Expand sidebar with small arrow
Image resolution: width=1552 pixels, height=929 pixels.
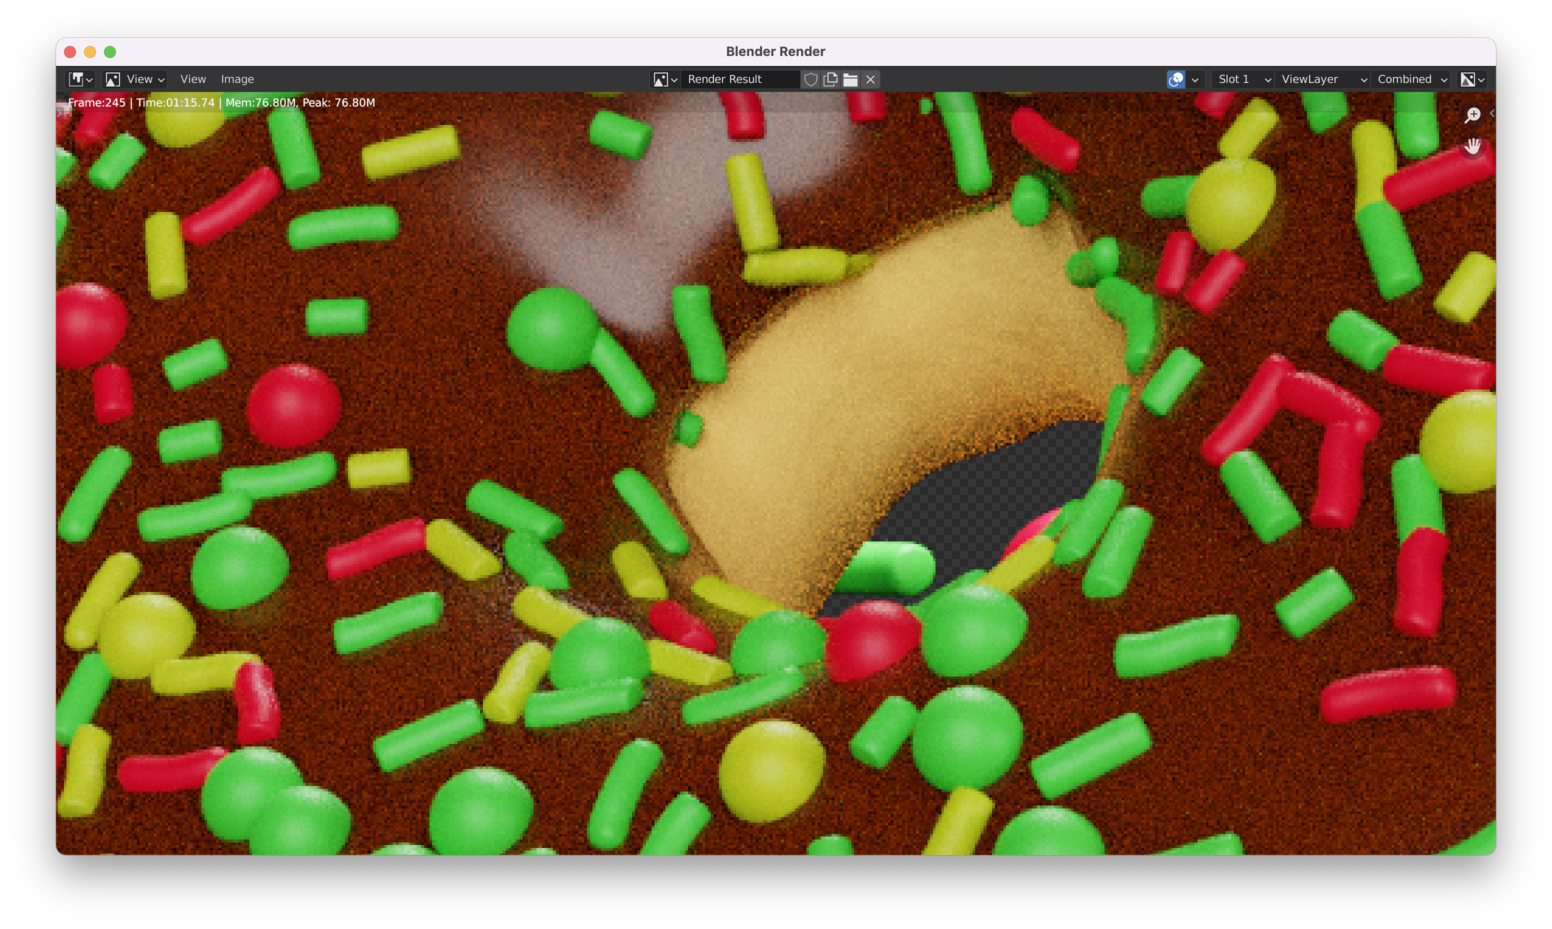[x=1491, y=113]
